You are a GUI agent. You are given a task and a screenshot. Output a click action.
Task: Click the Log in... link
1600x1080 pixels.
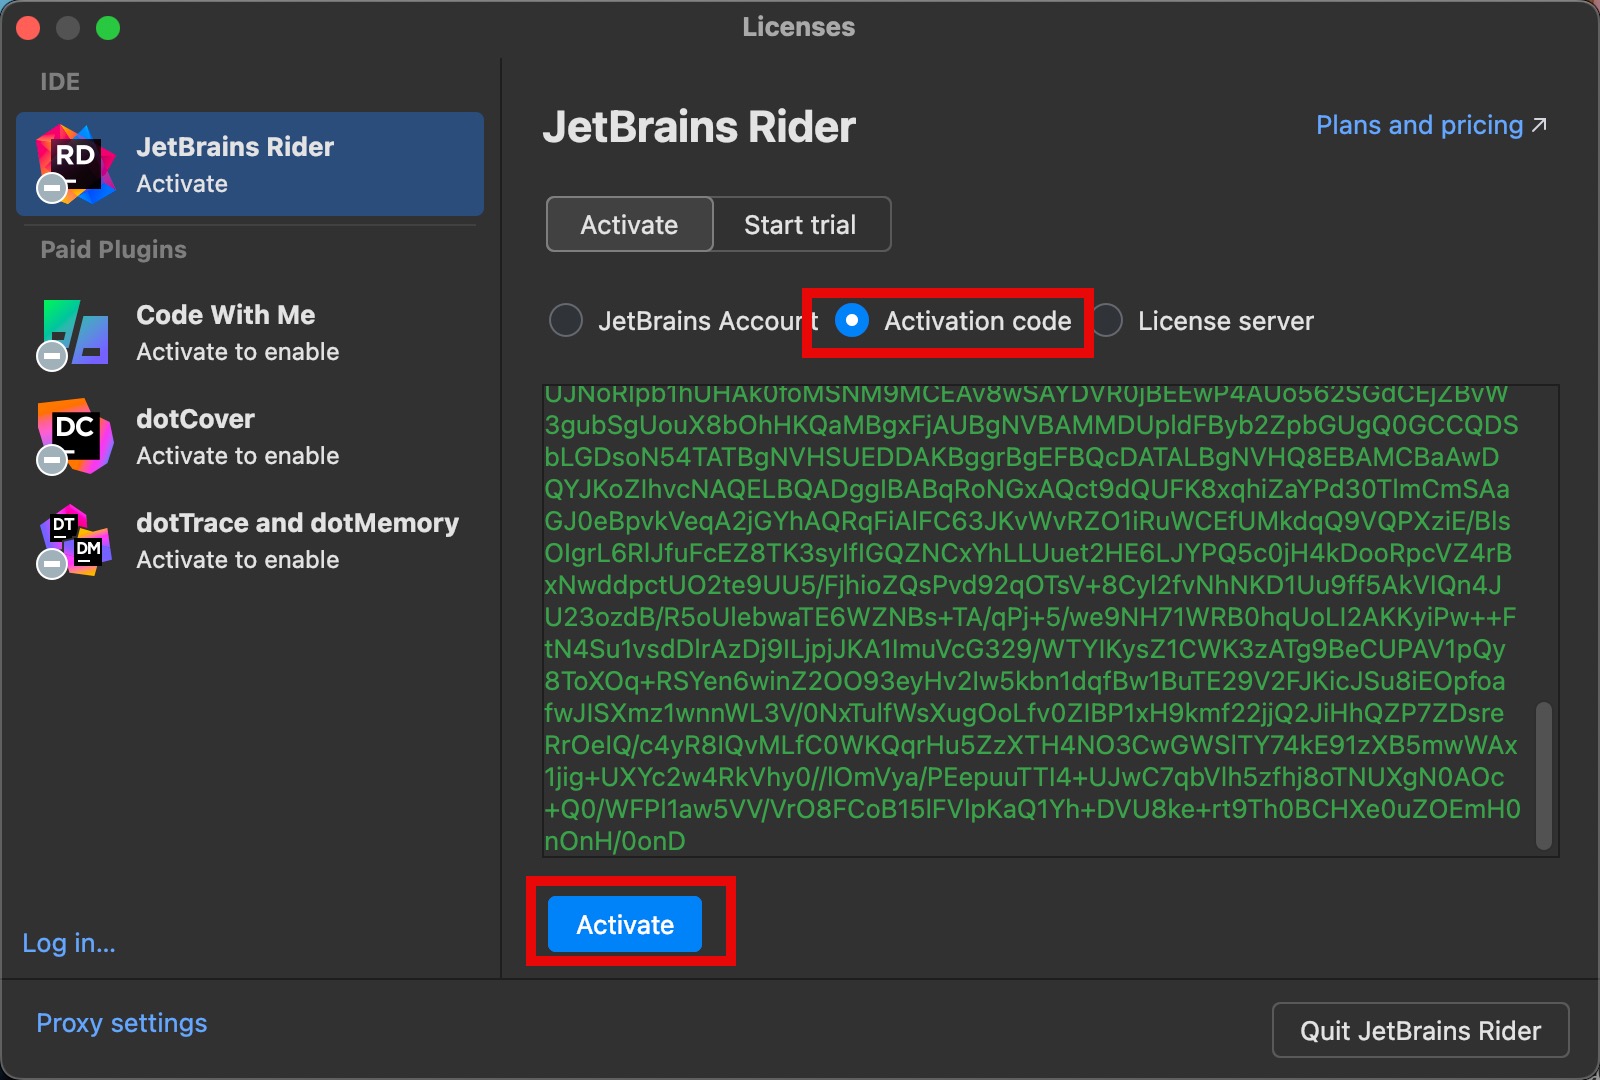(x=69, y=943)
